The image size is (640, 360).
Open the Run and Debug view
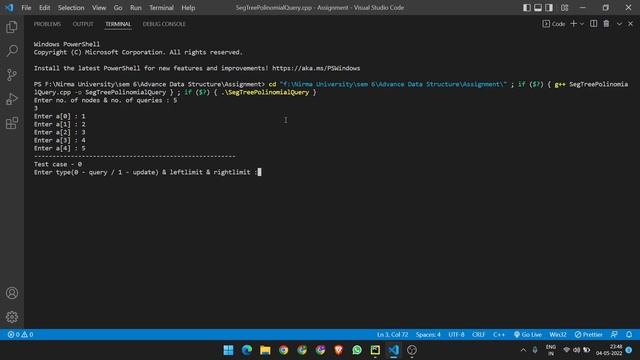point(12,99)
